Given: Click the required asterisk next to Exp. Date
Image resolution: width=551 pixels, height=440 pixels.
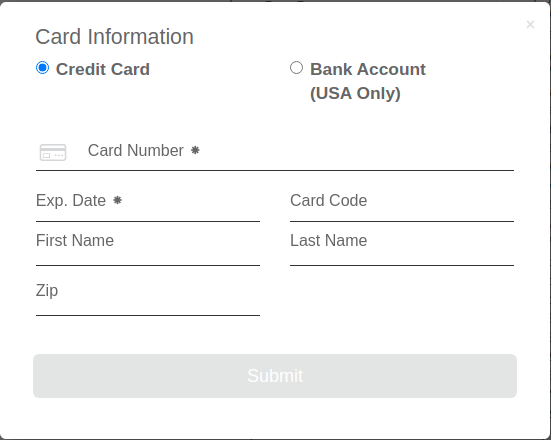Looking at the screenshot, I should tap(117, 200).
